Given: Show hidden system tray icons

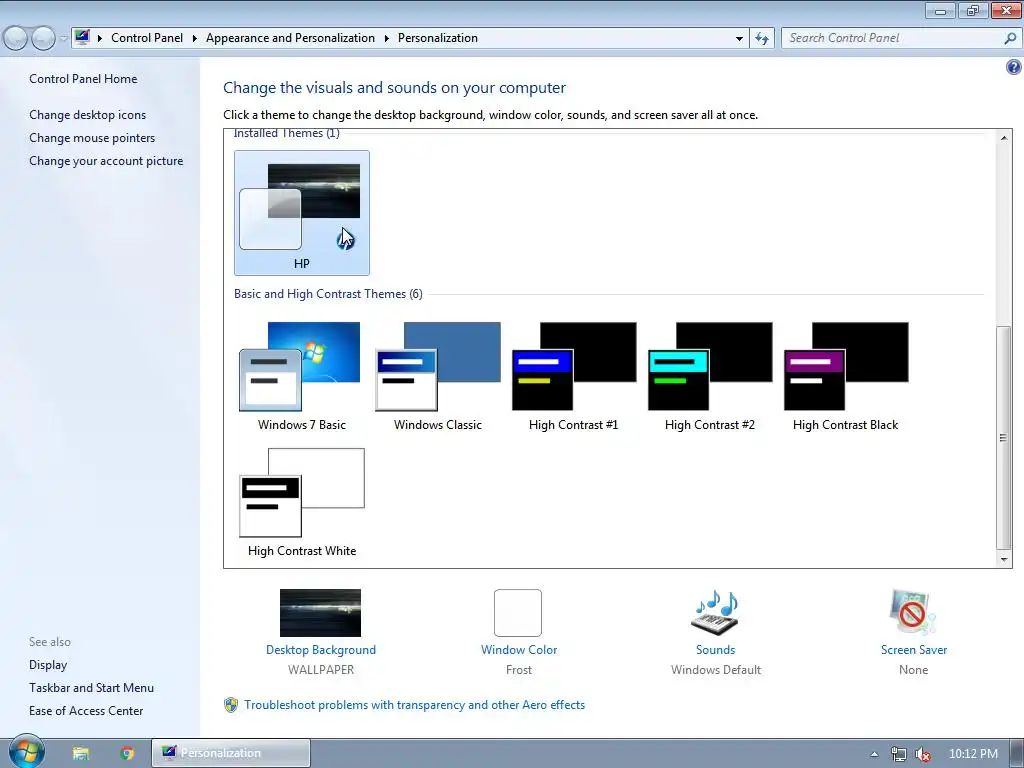Looking at the screenshot, I should click(874, 754).
